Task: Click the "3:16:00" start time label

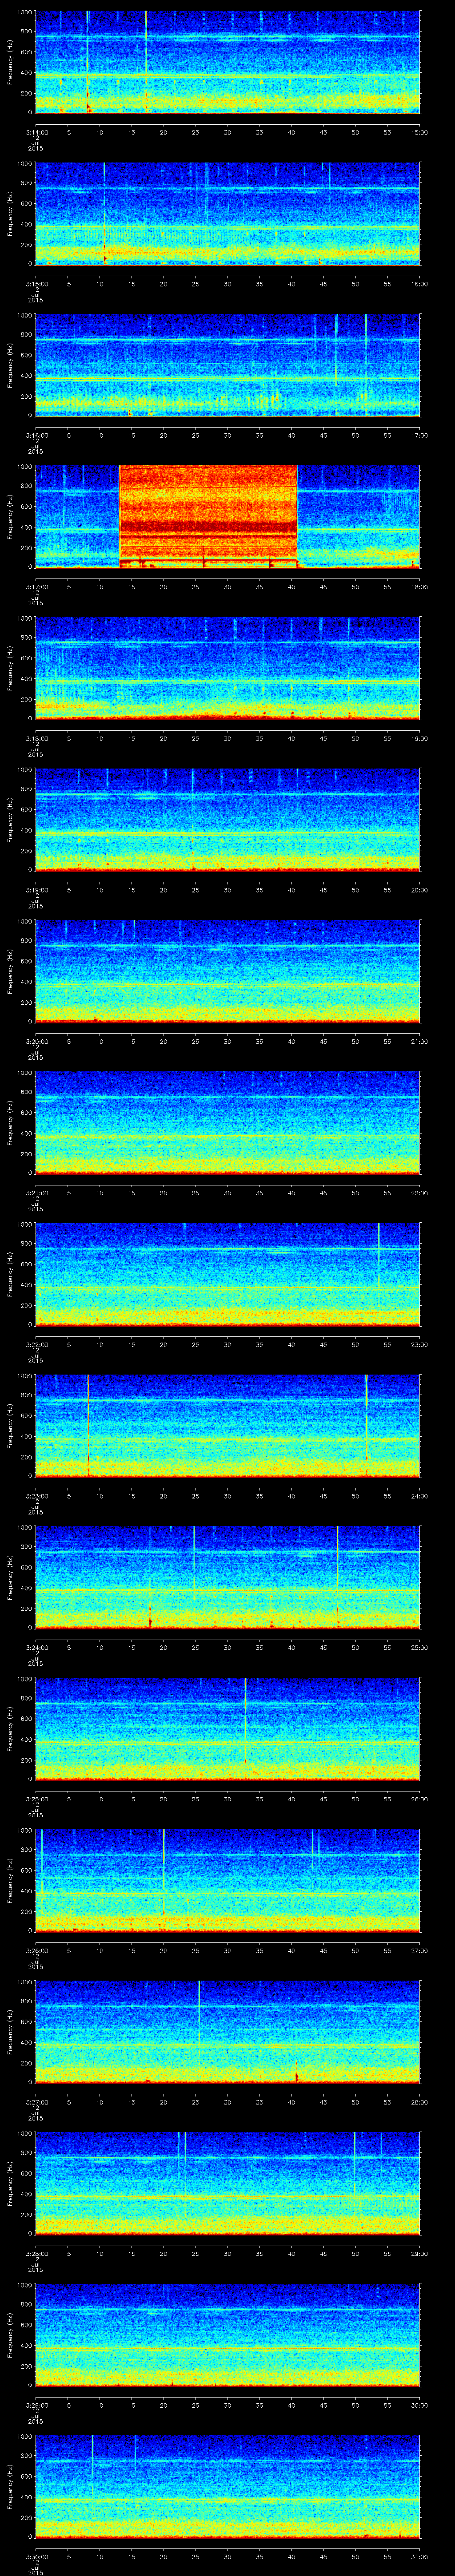Action: (x=36, y=435)
